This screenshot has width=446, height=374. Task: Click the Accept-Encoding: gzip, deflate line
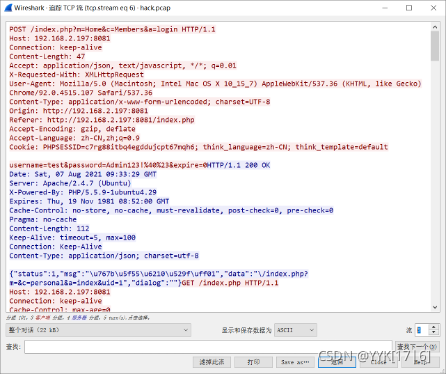point(72,129)
